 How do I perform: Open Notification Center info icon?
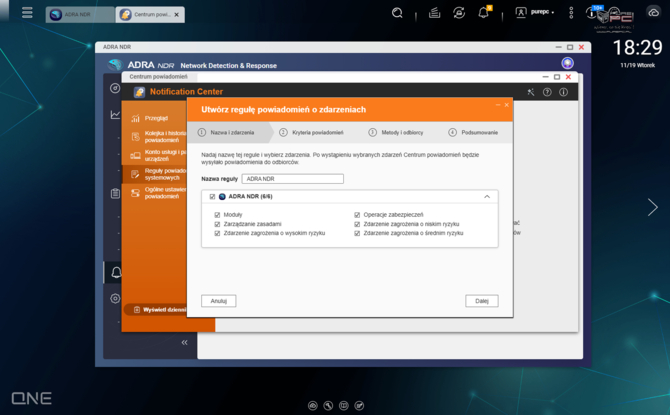(564, 92)
